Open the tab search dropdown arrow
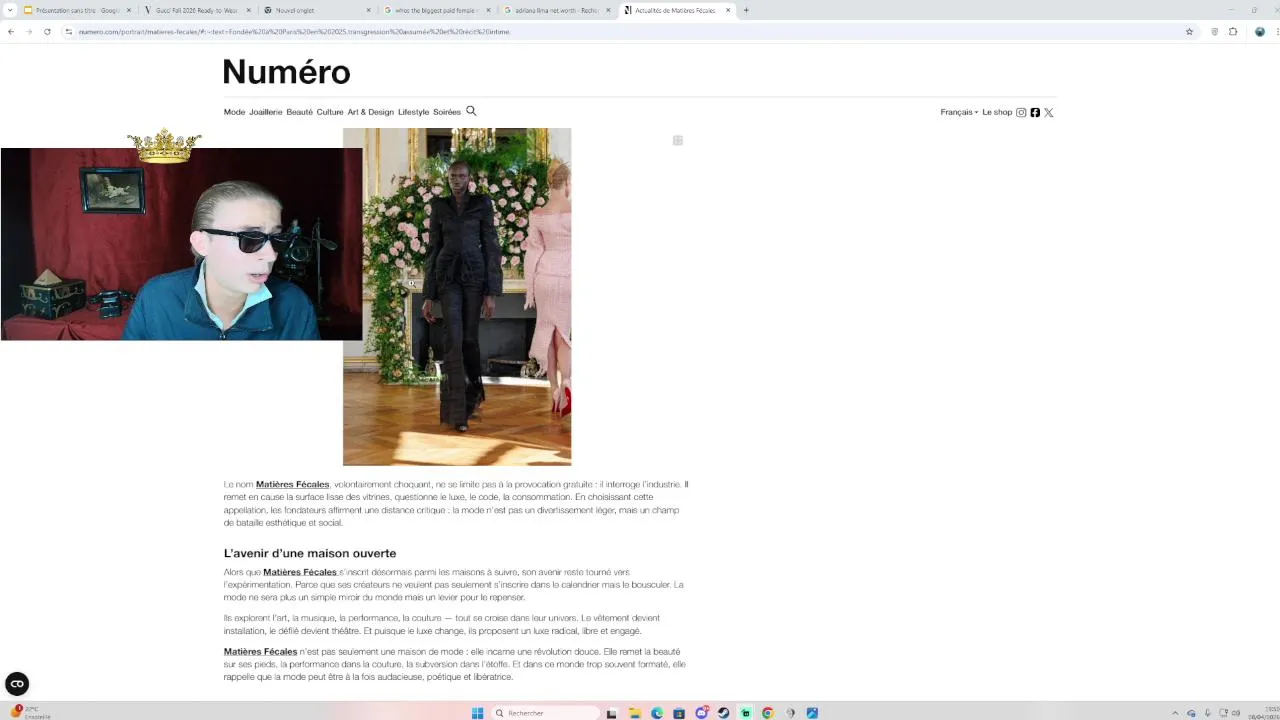Screen dimensions: 1280x720 click(10, 10)
